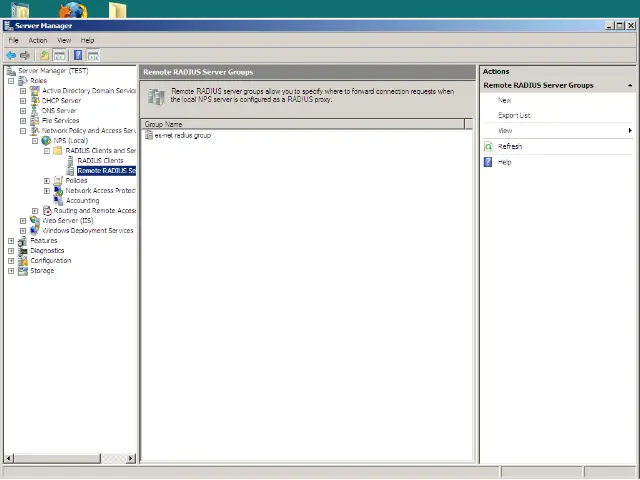The width and height of the screenshot is (640, 480).
Task: Collapse RADIUS Clients and Servers node
Action: click(x=47, y=151)
